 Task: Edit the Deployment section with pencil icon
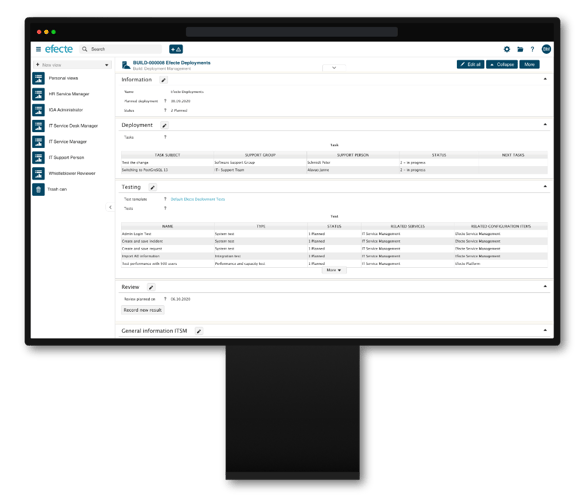click(165, 125)
